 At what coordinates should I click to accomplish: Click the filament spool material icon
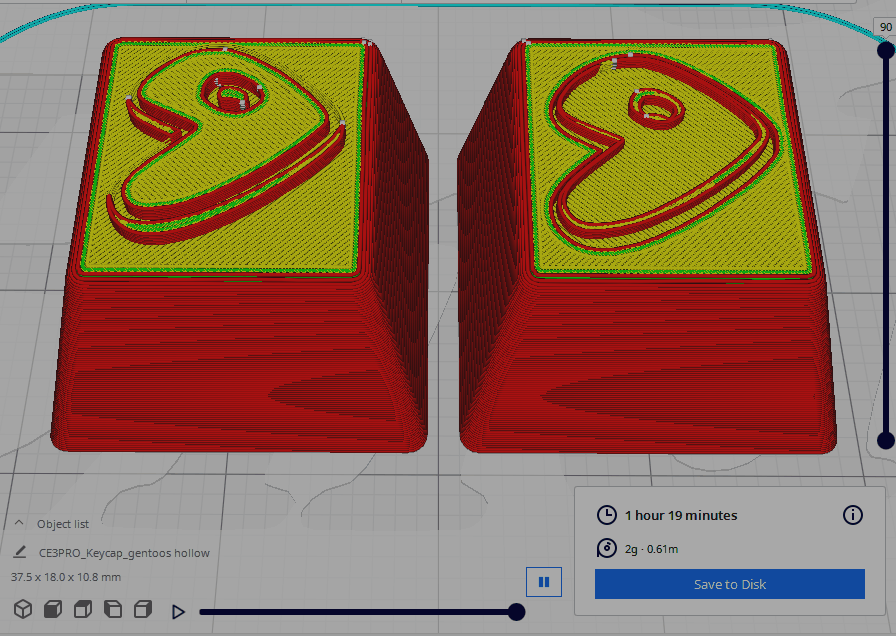click(x=606, y=548)
